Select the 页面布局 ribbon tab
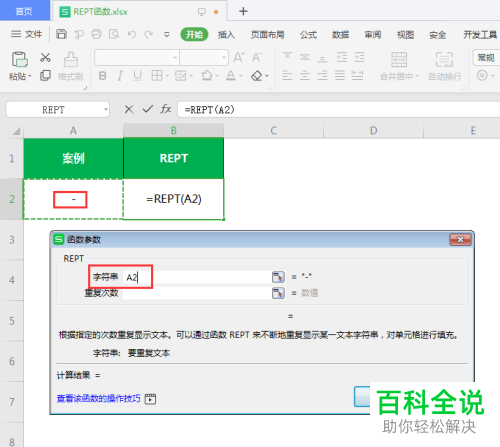The width and height of the screenshot is (500, 447). pyautogui.click(x=267, y=34)
